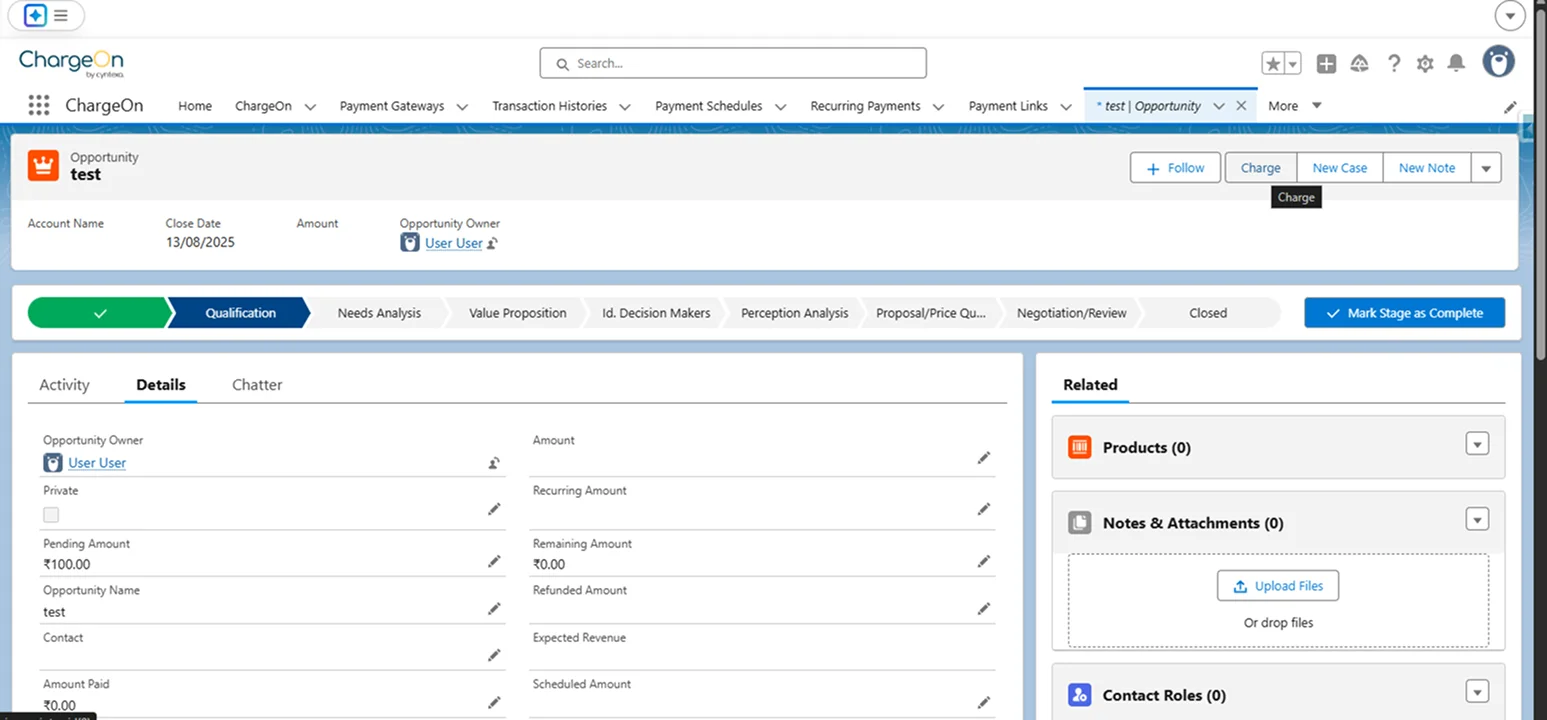Click Mark Stage as Complete button
Viewport: 1547px width, 720px height.
coord(1404,313)
